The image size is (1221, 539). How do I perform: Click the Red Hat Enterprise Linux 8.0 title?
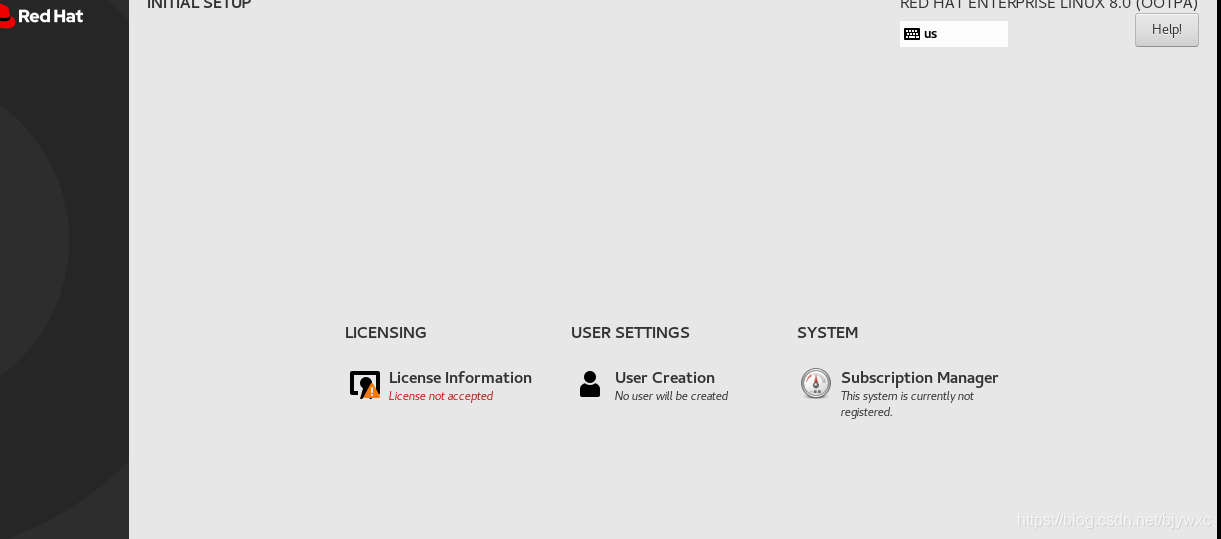[x=1048, y=5]
